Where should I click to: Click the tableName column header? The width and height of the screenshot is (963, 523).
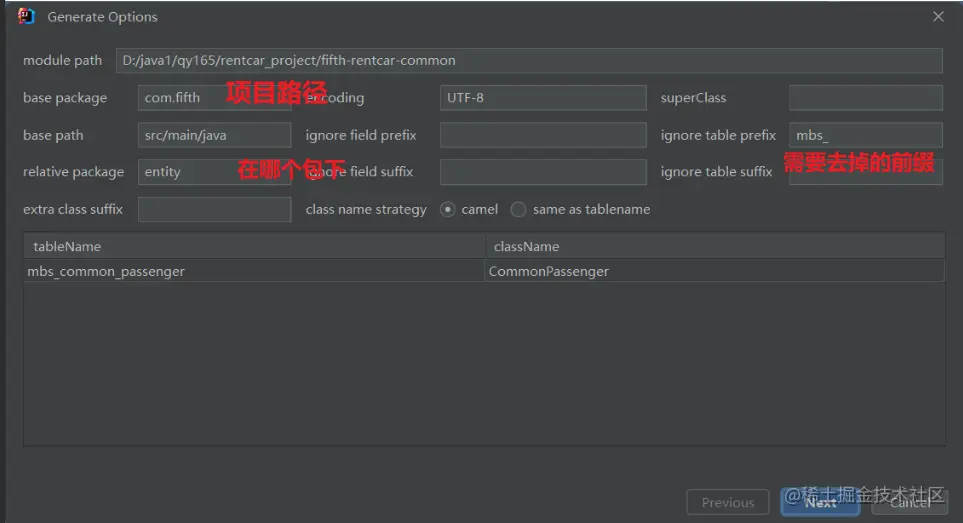254,246
